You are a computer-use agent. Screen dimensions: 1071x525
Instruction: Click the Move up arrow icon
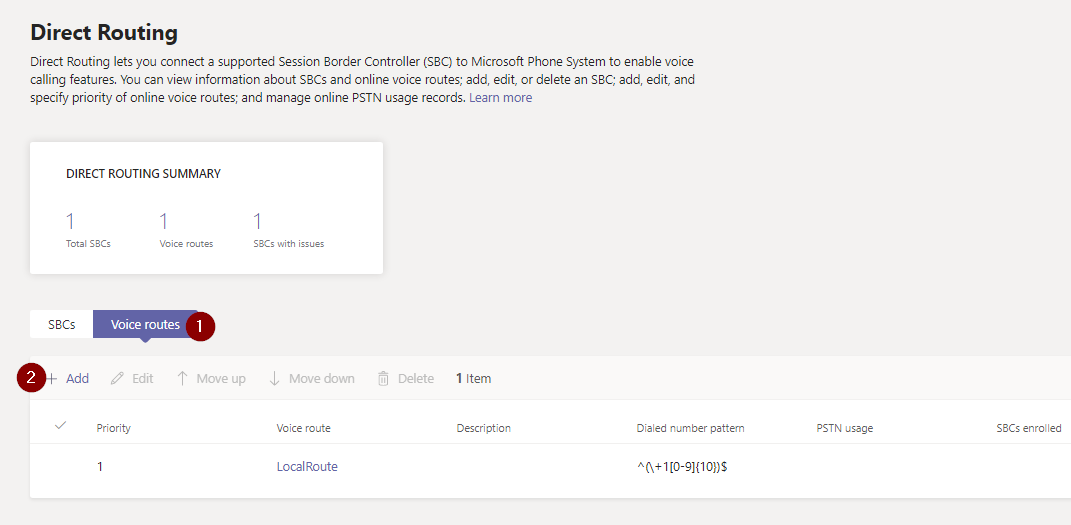click(x=182, y=379)
